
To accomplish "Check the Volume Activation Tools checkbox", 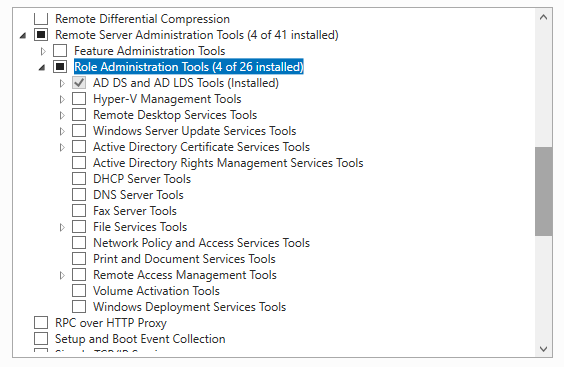I will click(x=79, y=291).
